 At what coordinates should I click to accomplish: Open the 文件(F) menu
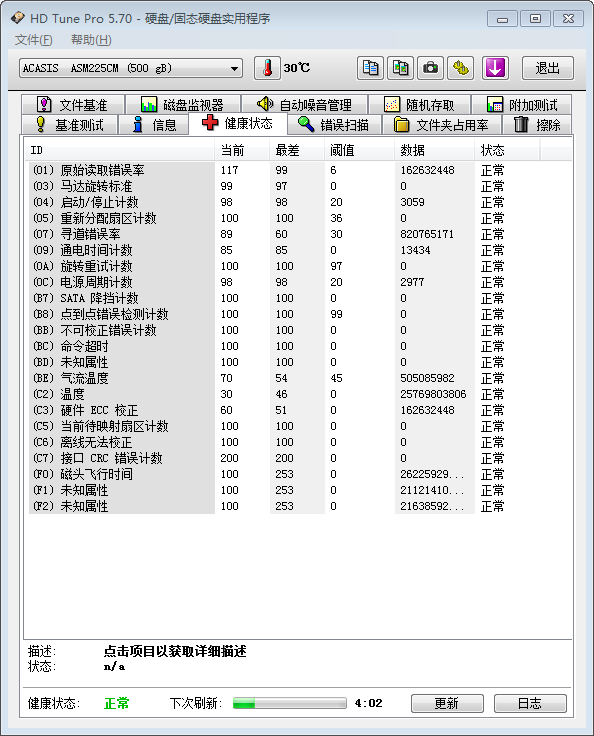coord(33,40)
